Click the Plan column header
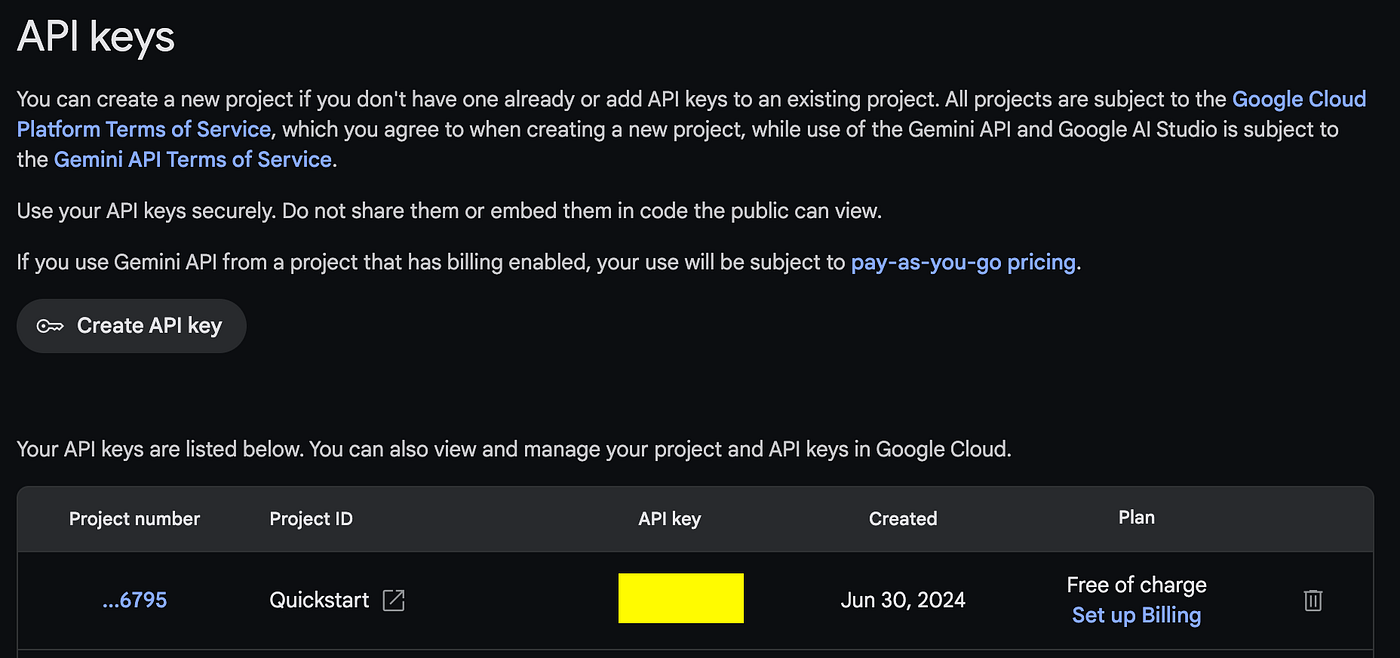The width and height of the screenshot is (1400, 658). tap(1136, 517)
